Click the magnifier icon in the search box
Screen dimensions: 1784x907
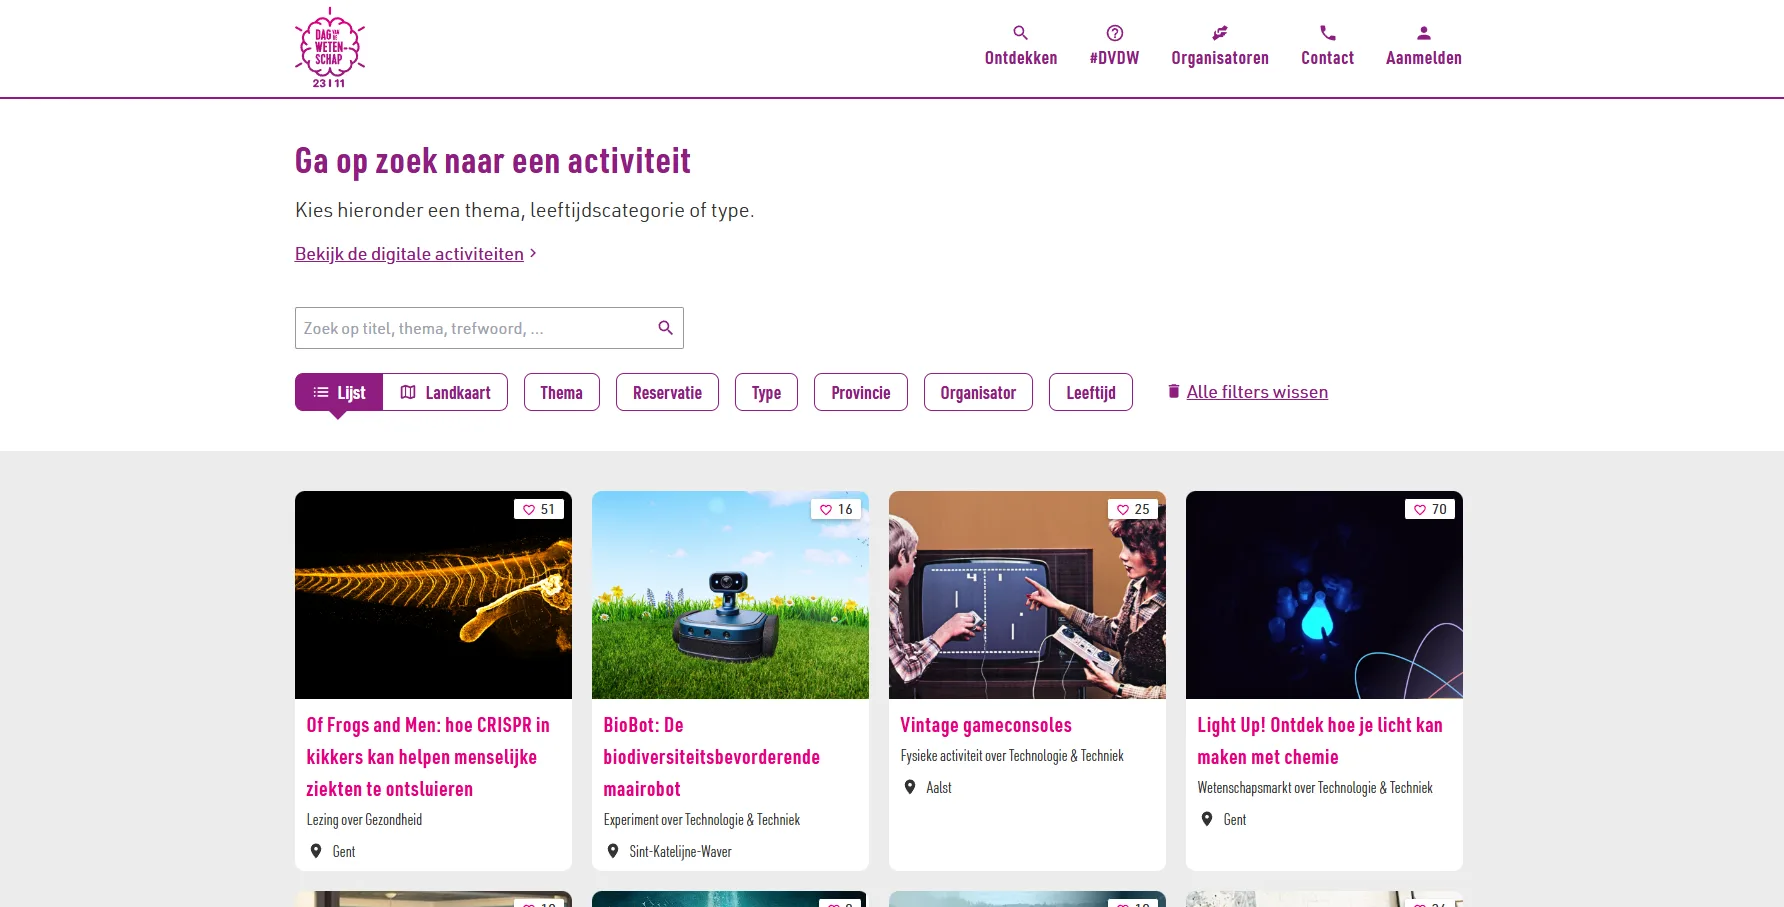(665, 328)
